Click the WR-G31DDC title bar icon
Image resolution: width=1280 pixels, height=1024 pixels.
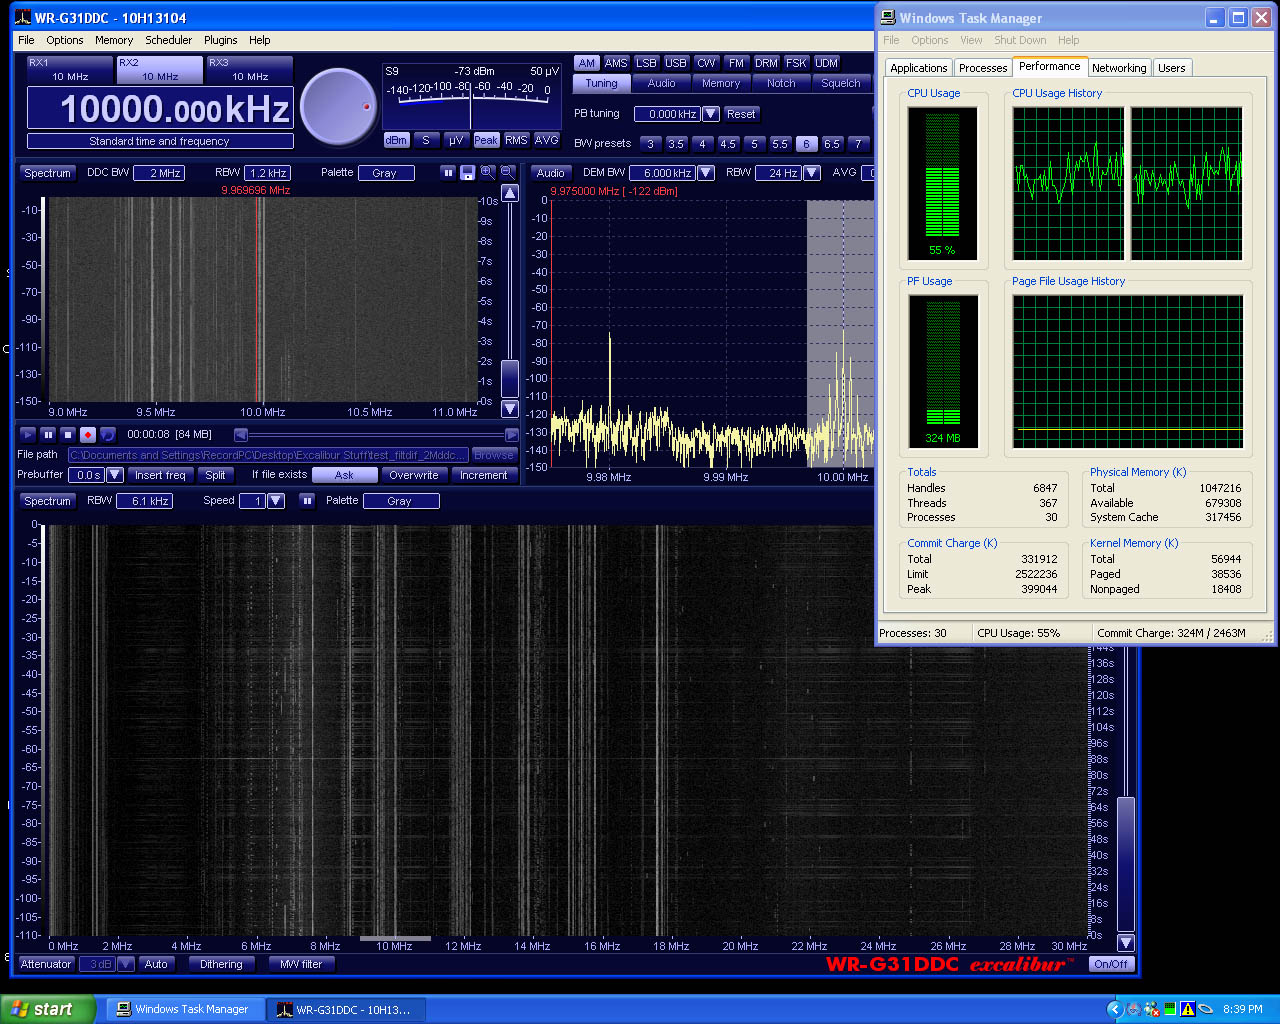[23, 17]
